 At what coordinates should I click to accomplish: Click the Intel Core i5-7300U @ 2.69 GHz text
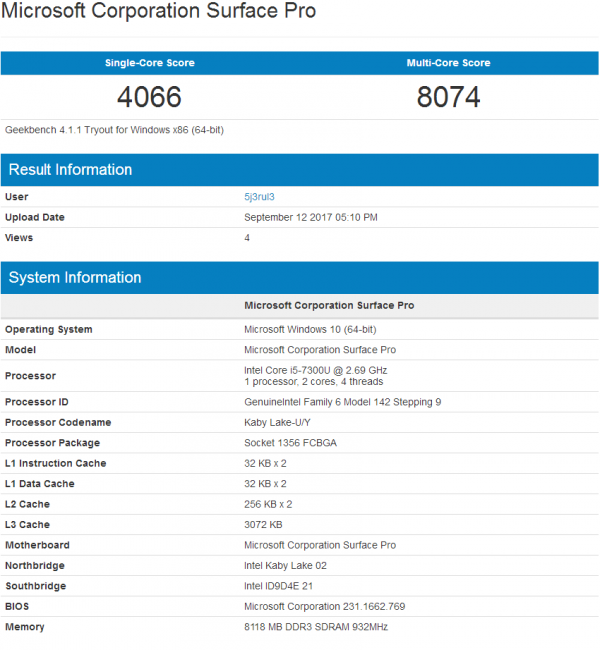click(316, 370)
